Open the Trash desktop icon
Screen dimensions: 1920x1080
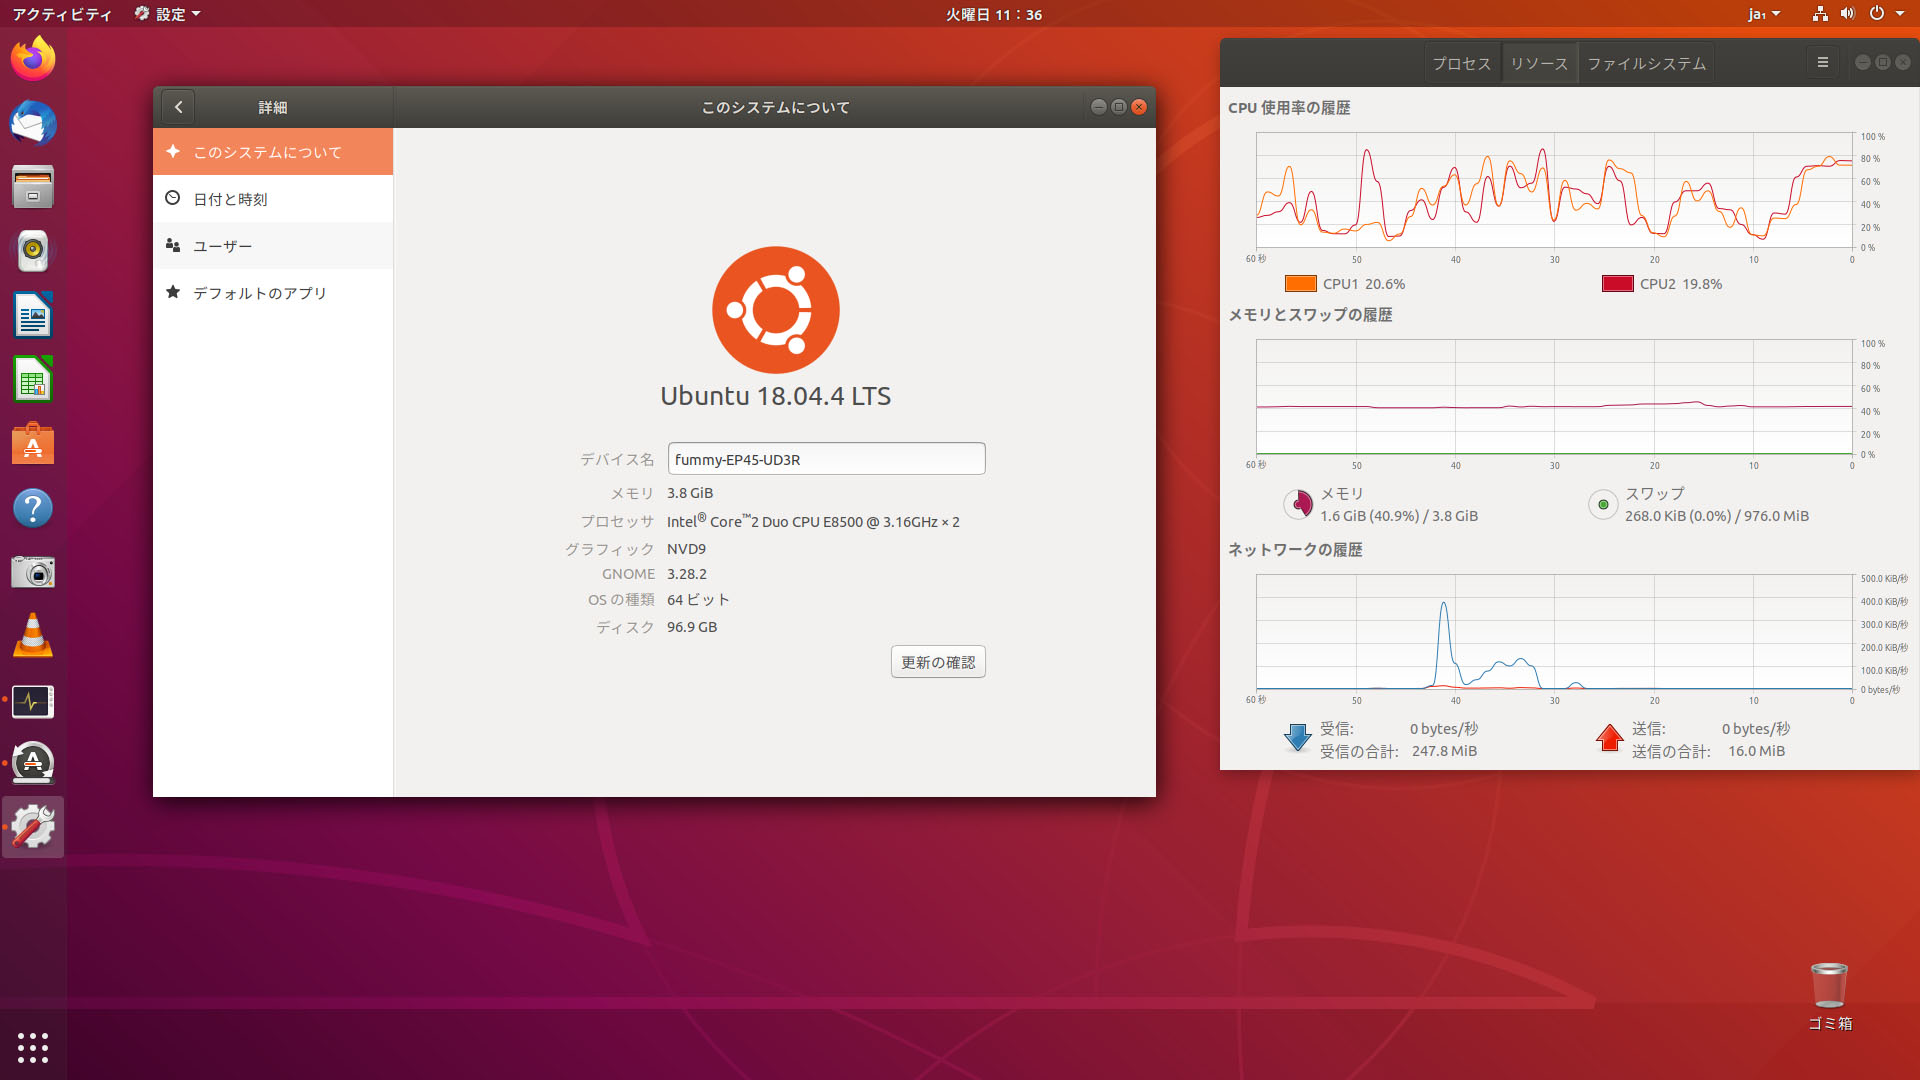(1829, 996)
